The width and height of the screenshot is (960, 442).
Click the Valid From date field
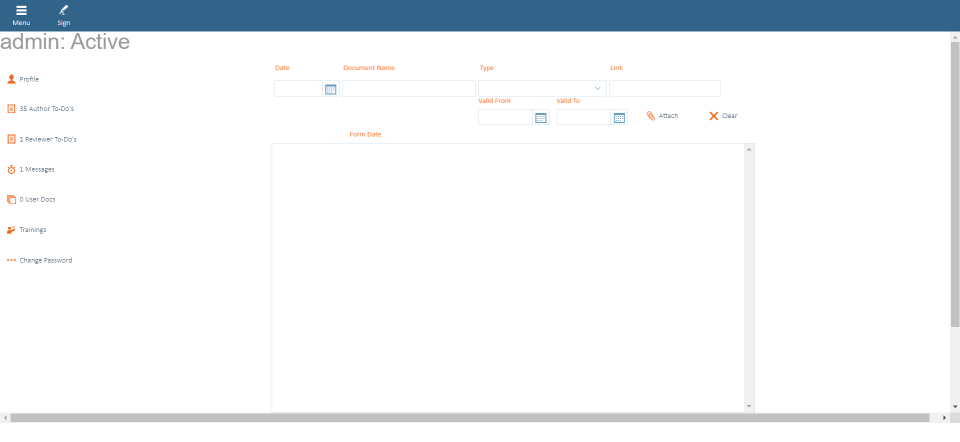(x=506, y=118)
